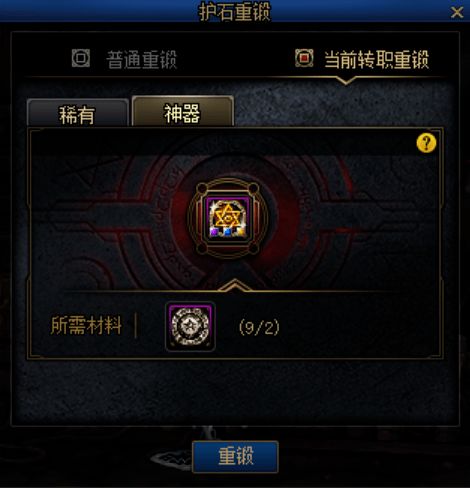The width and height of the screenshot is (470, 488).
Task: Open the yellow question mark help icon
Action: pos(426,143)
